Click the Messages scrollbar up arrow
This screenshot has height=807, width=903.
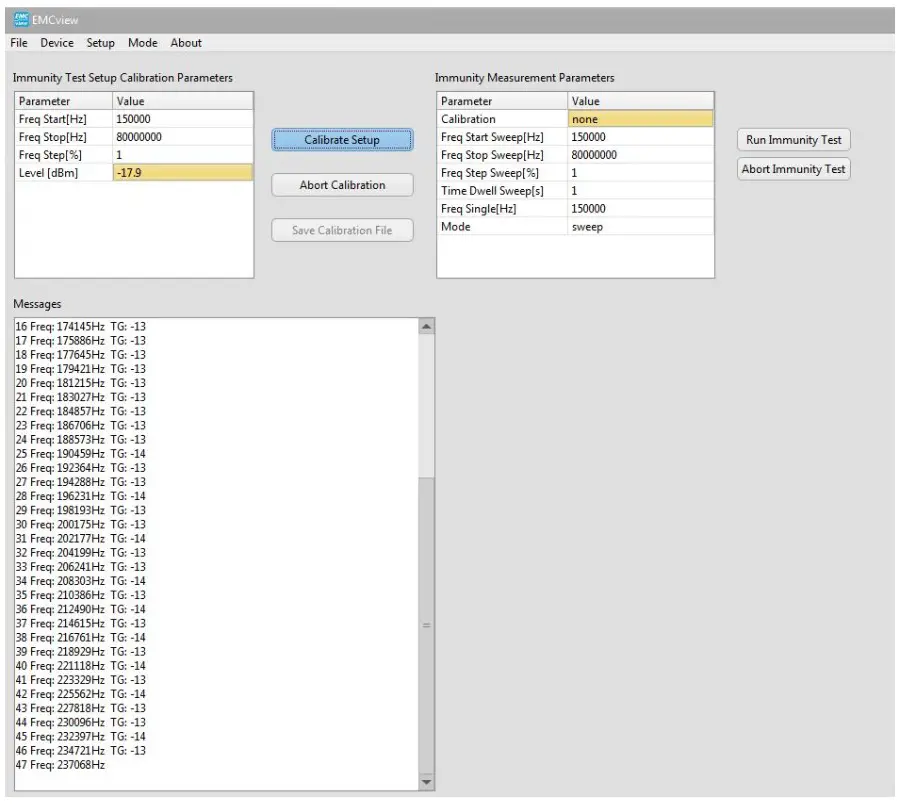click(426, 327)
